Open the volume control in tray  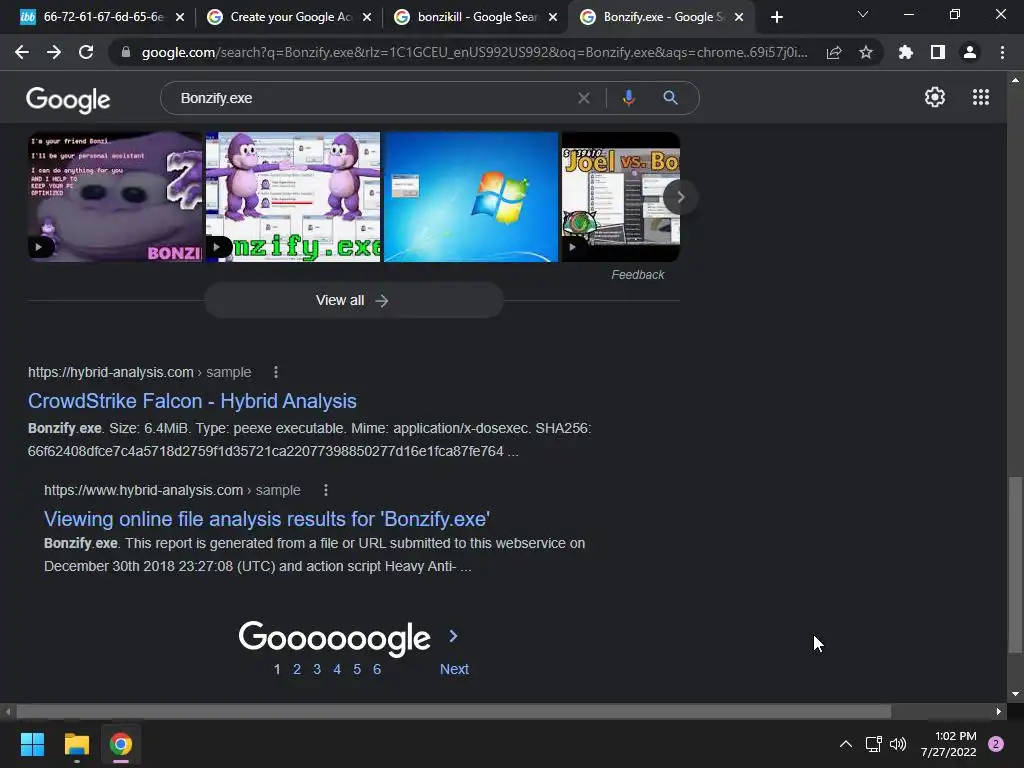pos(898,744)
